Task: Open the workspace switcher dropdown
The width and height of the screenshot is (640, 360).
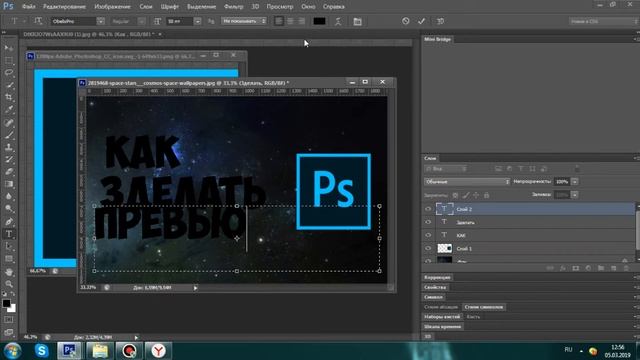Action: point(603,21)
